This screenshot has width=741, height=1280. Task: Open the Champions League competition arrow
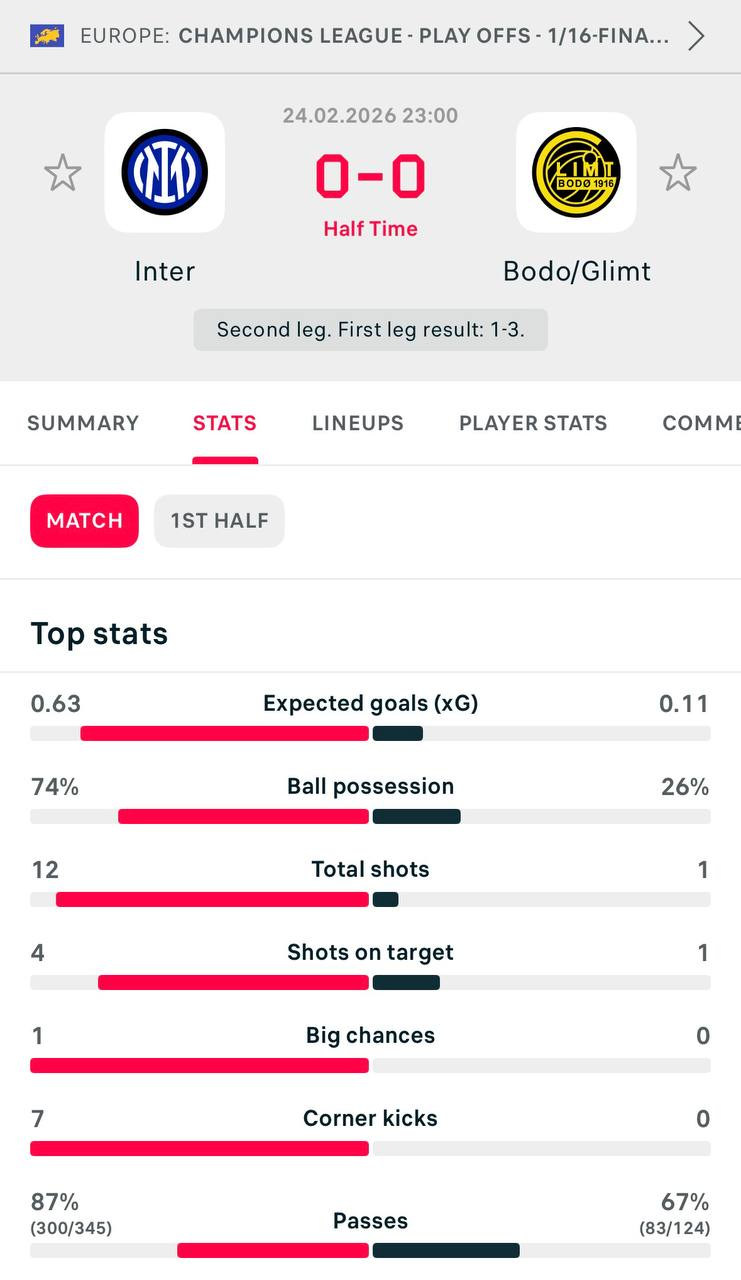pyautogui.click(x=696, y=37)
